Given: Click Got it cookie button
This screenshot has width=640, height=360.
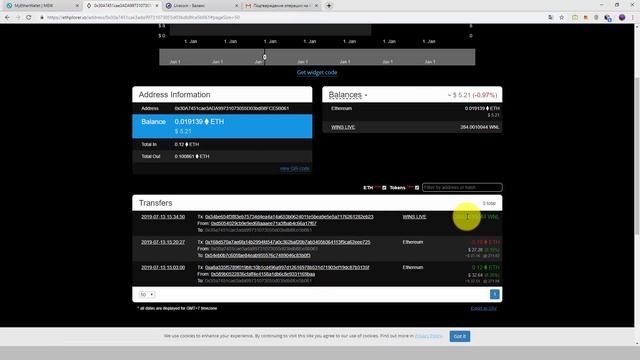Looking at the screenshot, I should [460, 336].
